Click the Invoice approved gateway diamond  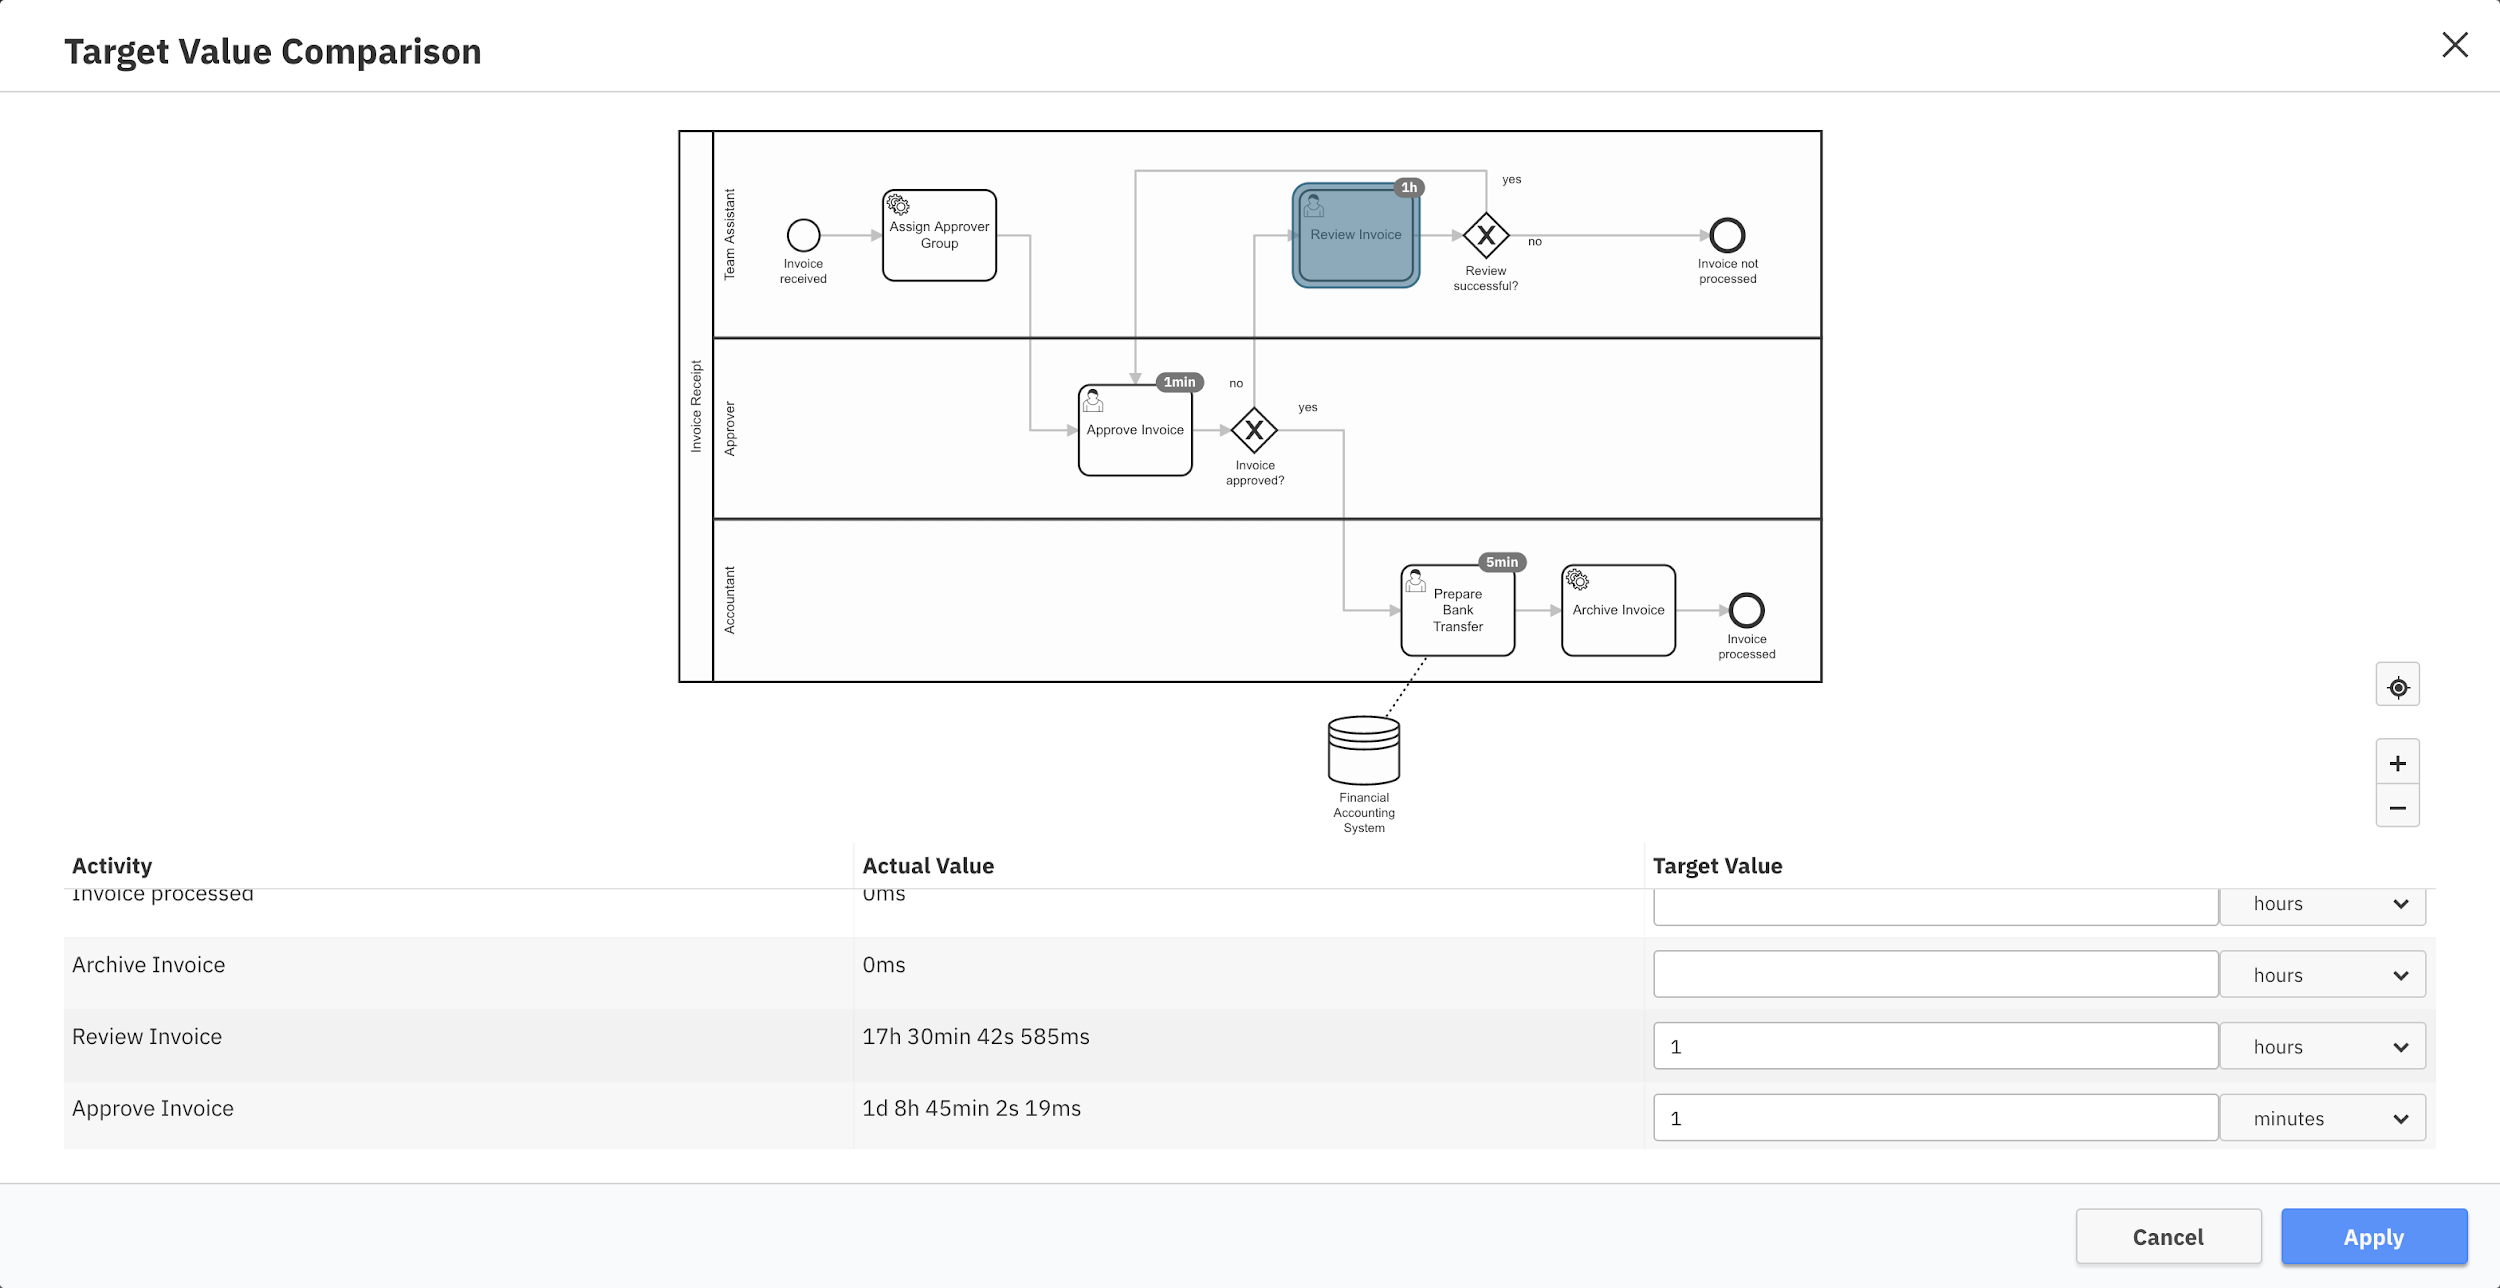(1253, 431)
